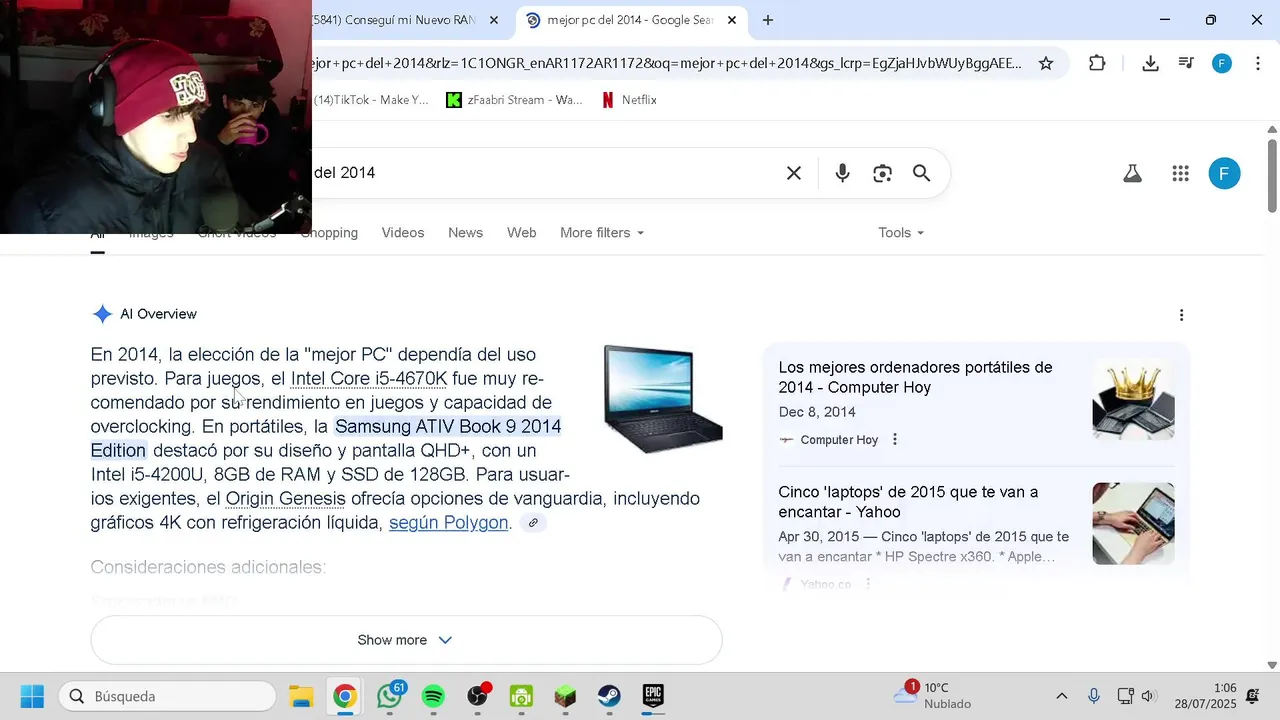
Task: Open Chrome downloads
Action: click(x=1150, y=63)
